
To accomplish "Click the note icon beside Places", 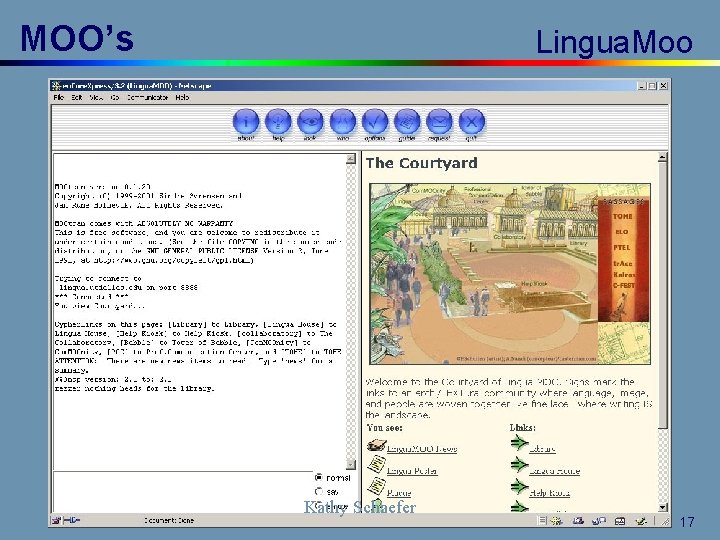I will (x=376, y=487).
